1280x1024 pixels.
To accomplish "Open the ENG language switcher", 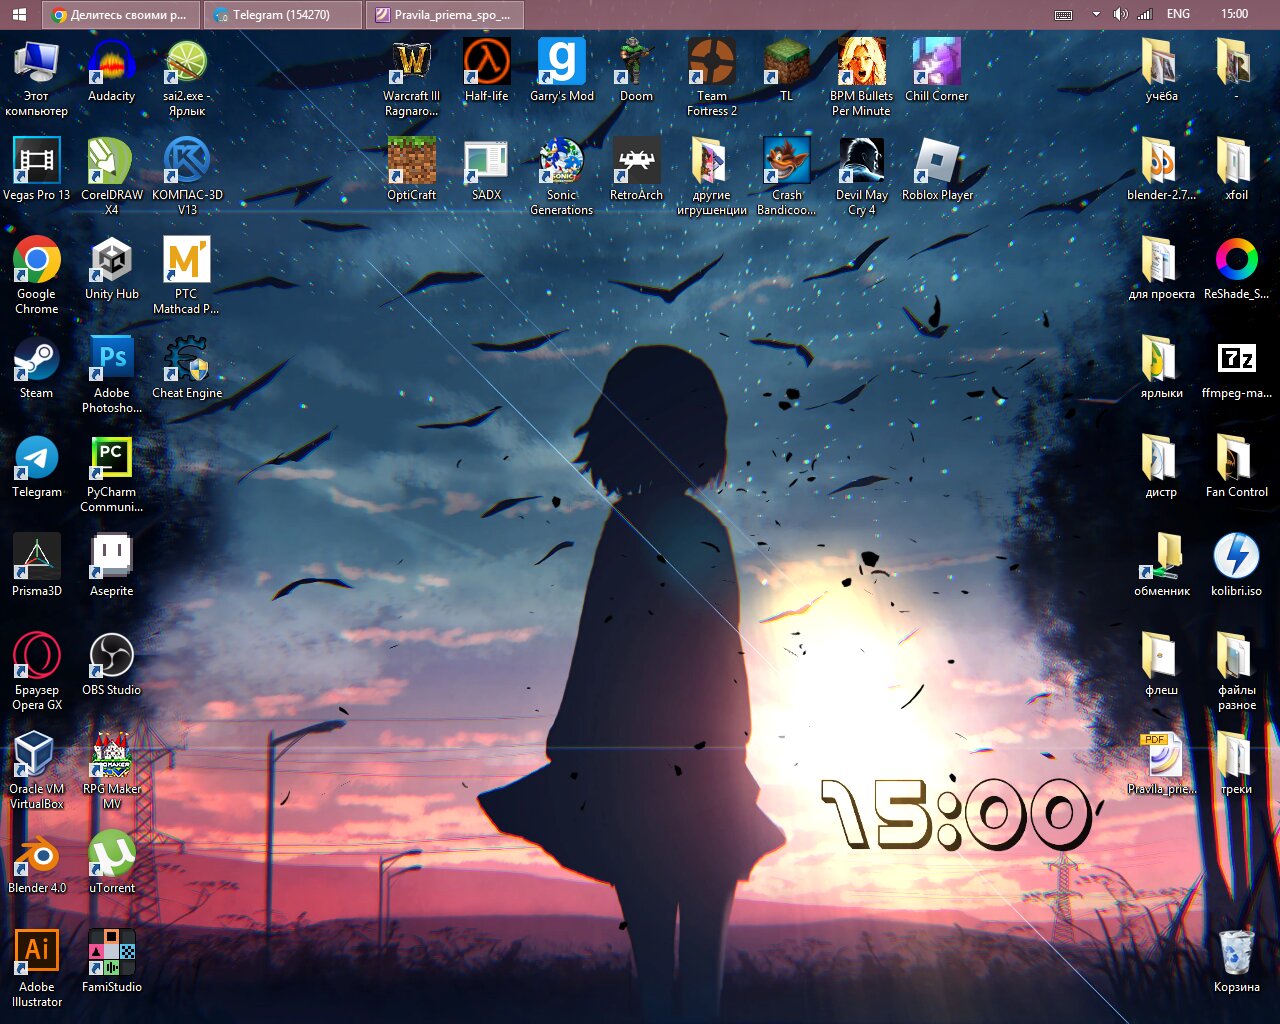I will pyautogui.click(x=1178, y=14).
